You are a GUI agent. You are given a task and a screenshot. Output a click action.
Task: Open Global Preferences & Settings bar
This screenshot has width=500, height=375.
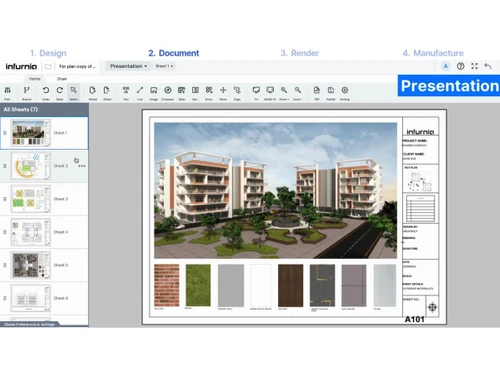[29, 324]
